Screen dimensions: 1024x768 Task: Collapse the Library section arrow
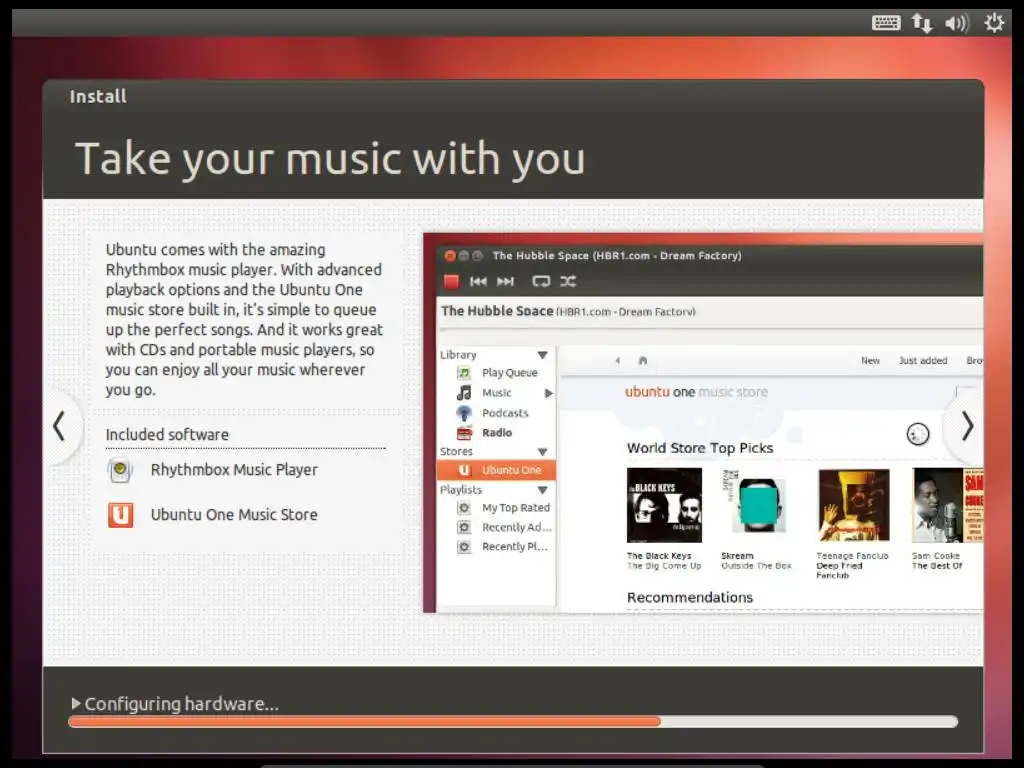pyautogui.click(x=542, y=355)
